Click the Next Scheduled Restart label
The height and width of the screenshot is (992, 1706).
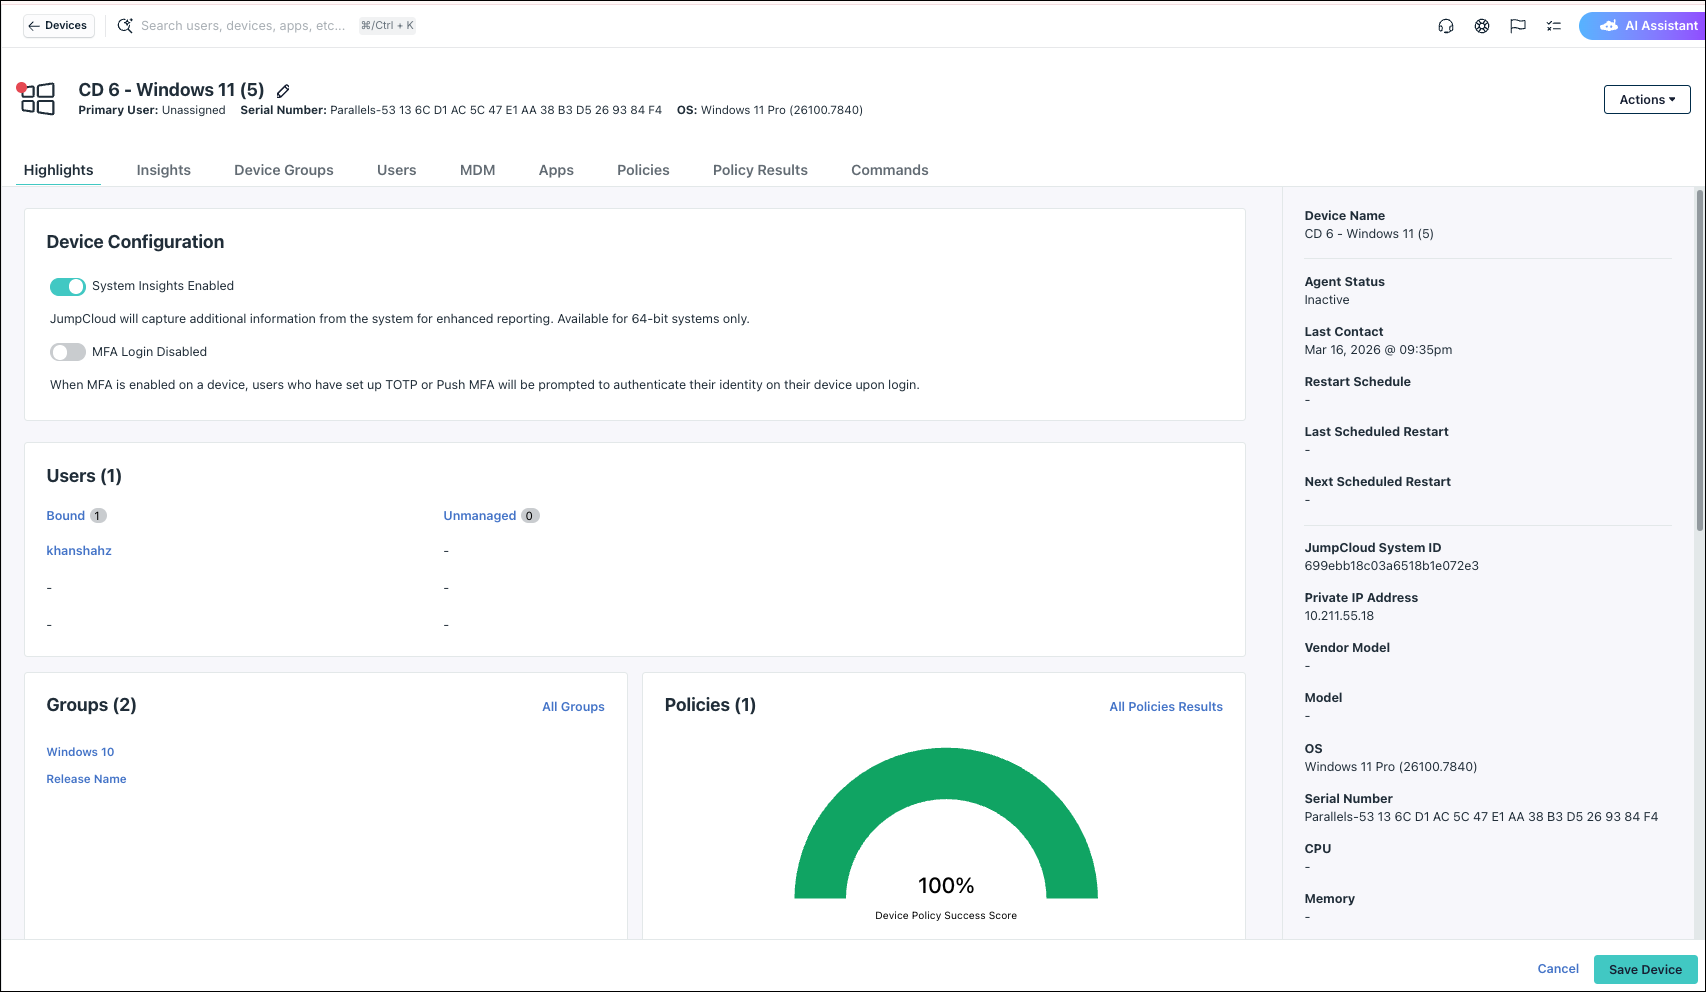click(1377, 482)
